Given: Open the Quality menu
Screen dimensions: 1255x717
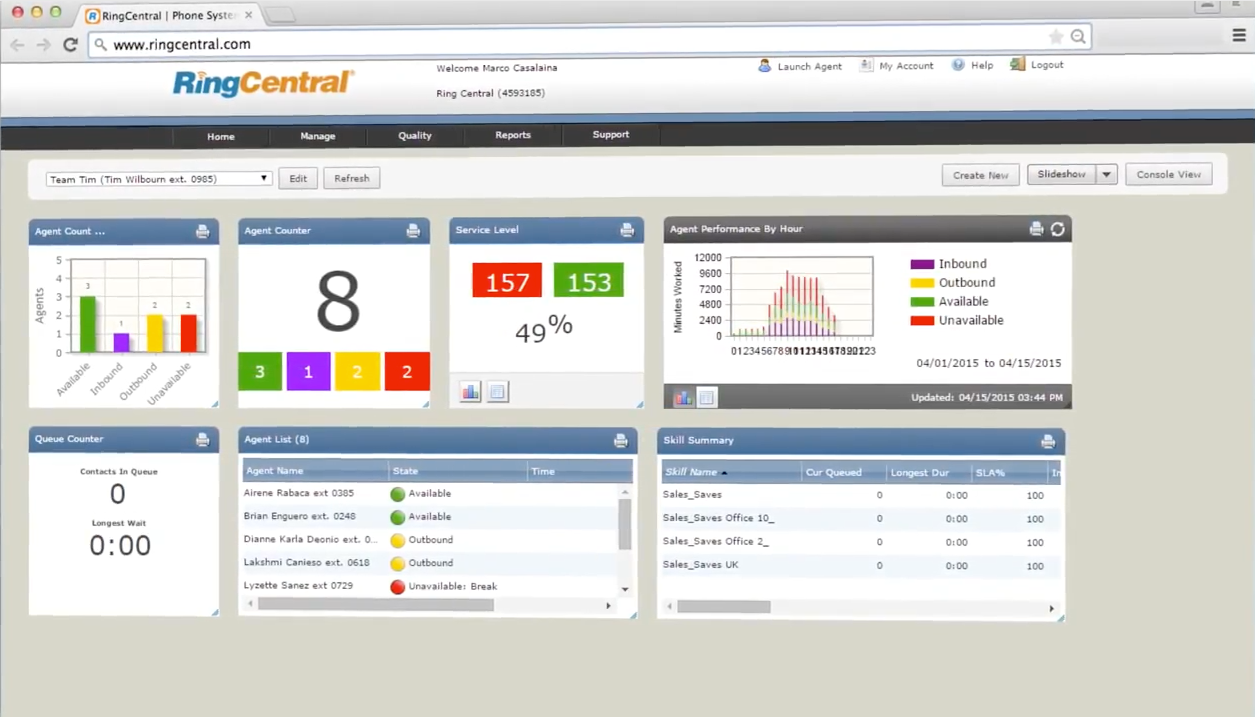Looking at the screenshot, I should pos(415,135).
